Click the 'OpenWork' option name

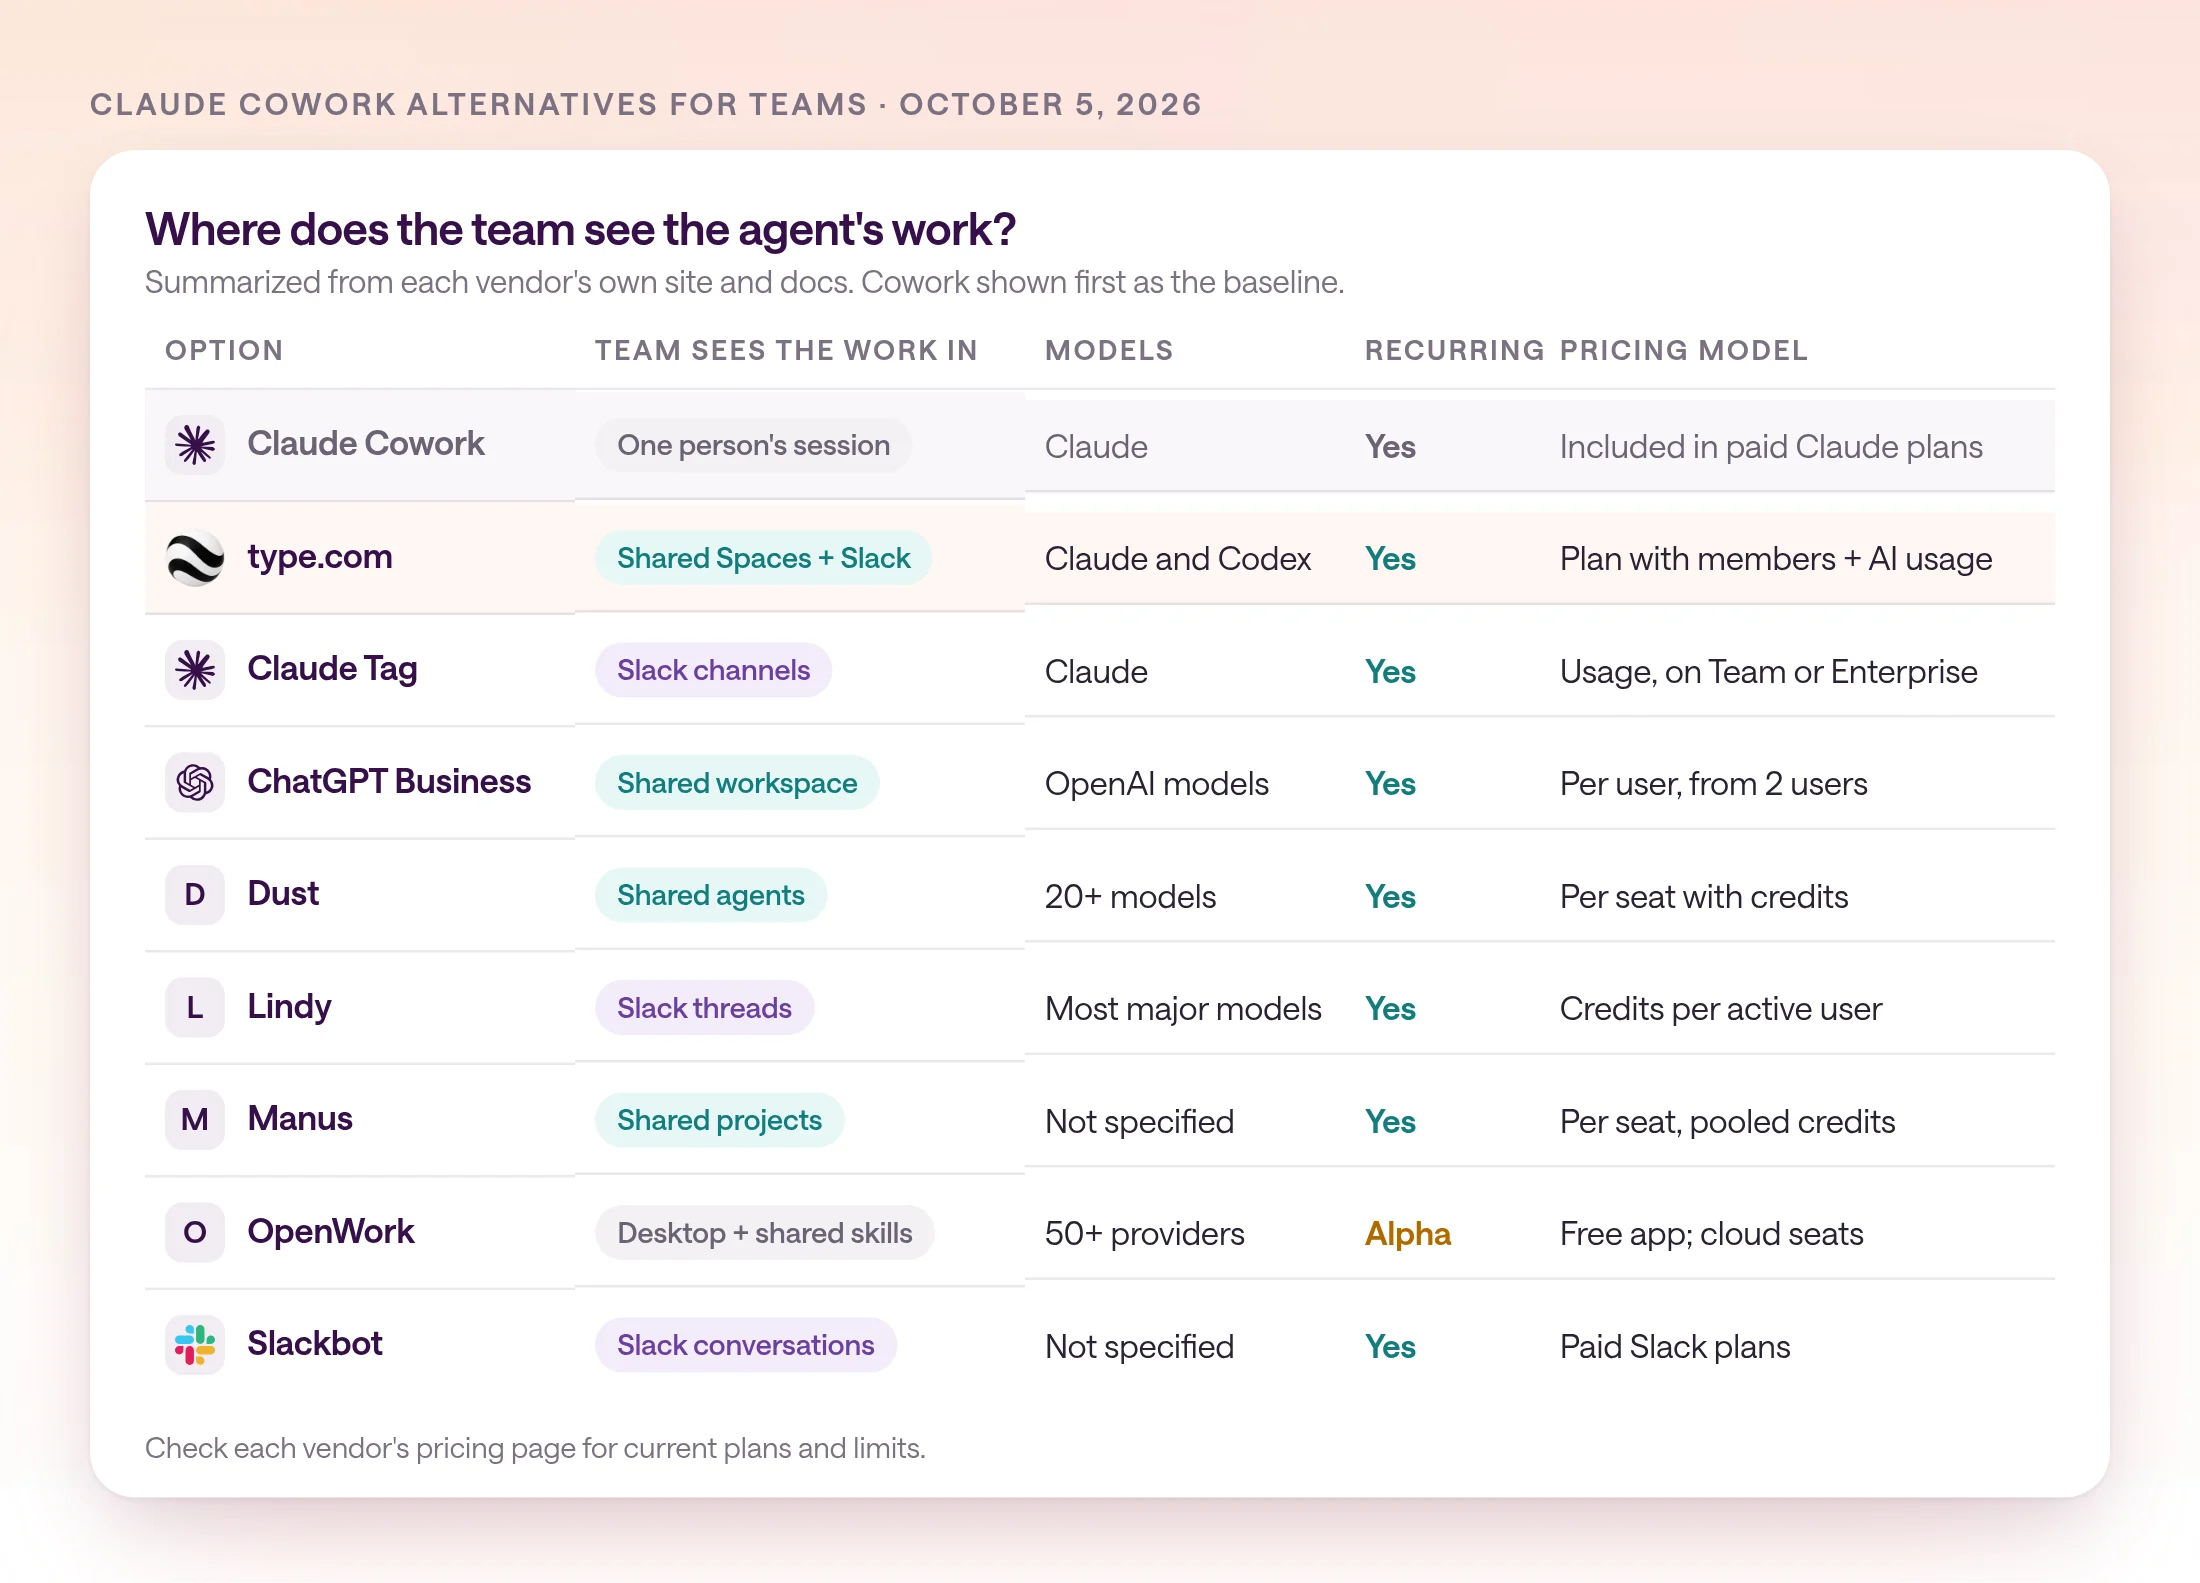coord(331,1231)
